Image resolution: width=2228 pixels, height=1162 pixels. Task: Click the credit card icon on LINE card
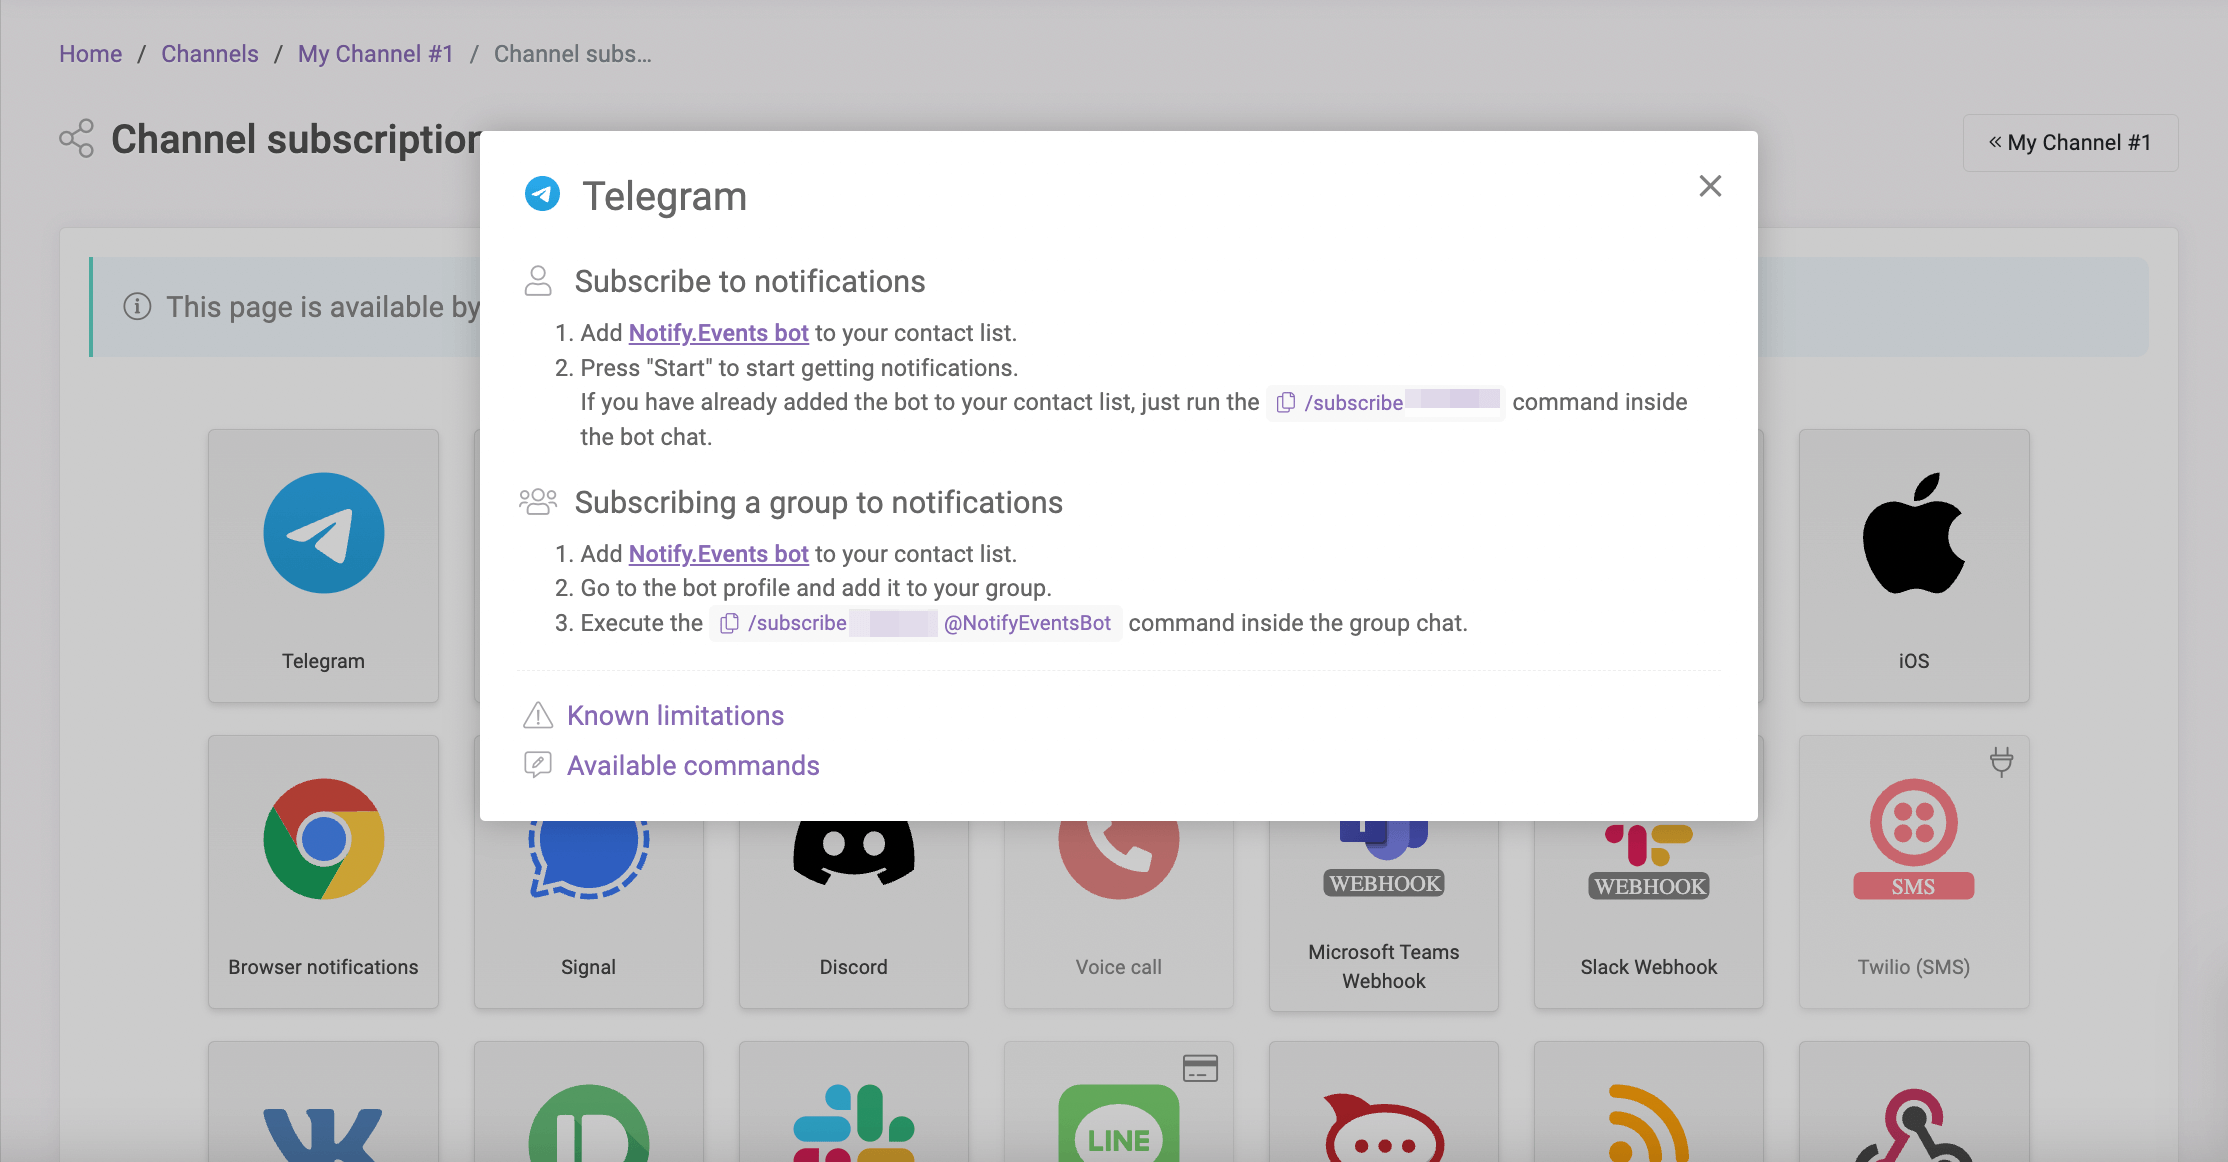pyautogui.click(x=1200, y=1068)
